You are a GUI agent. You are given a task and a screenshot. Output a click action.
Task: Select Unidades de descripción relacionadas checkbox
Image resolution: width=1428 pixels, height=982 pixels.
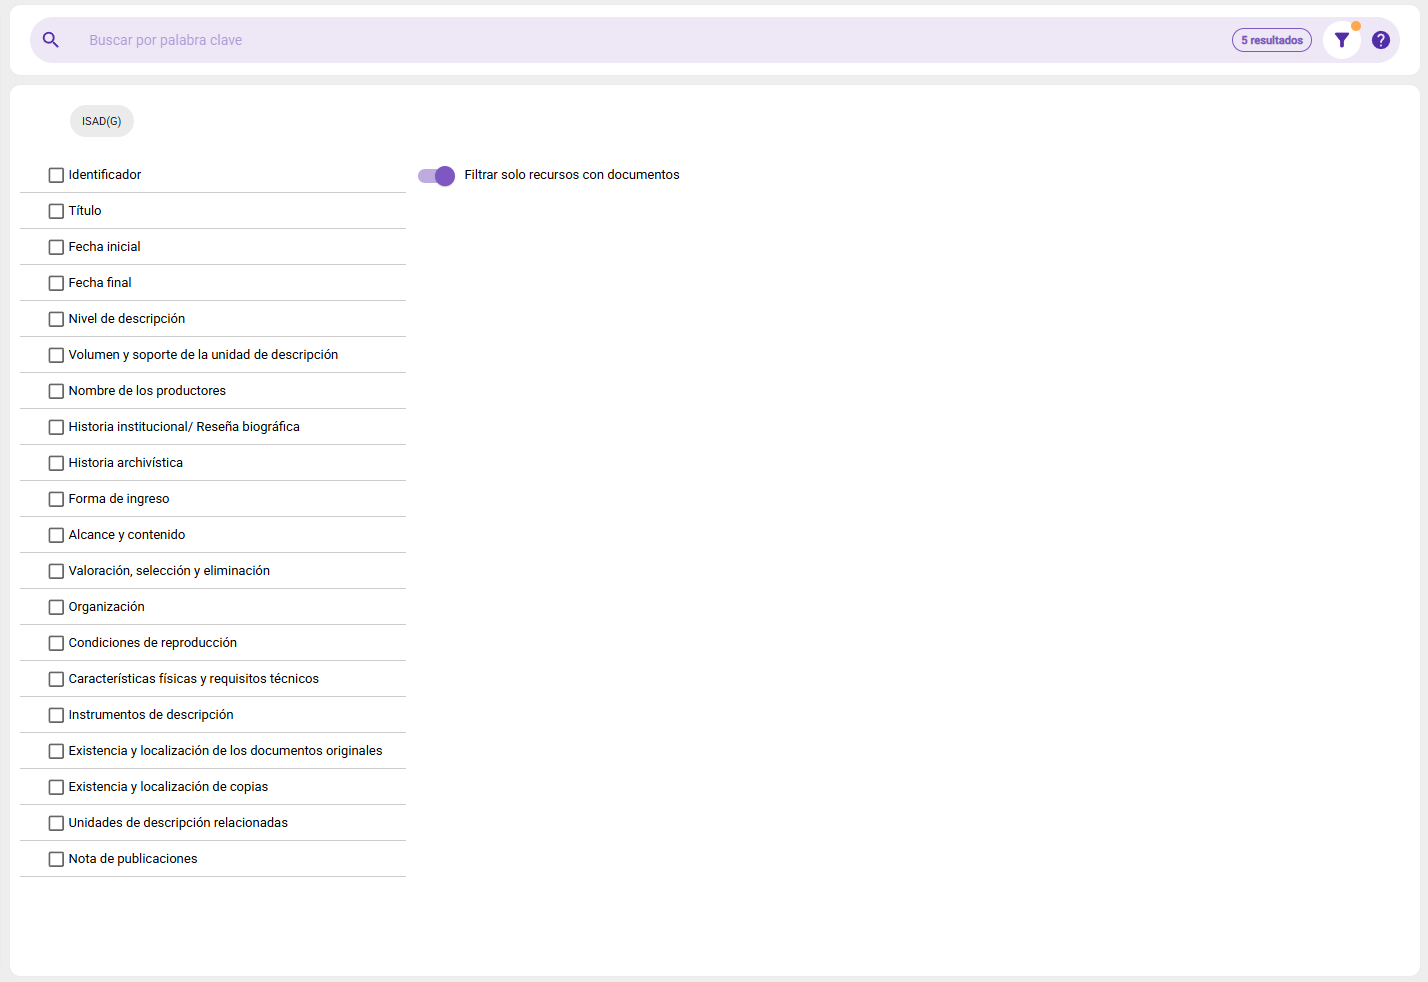coord(56,823)
